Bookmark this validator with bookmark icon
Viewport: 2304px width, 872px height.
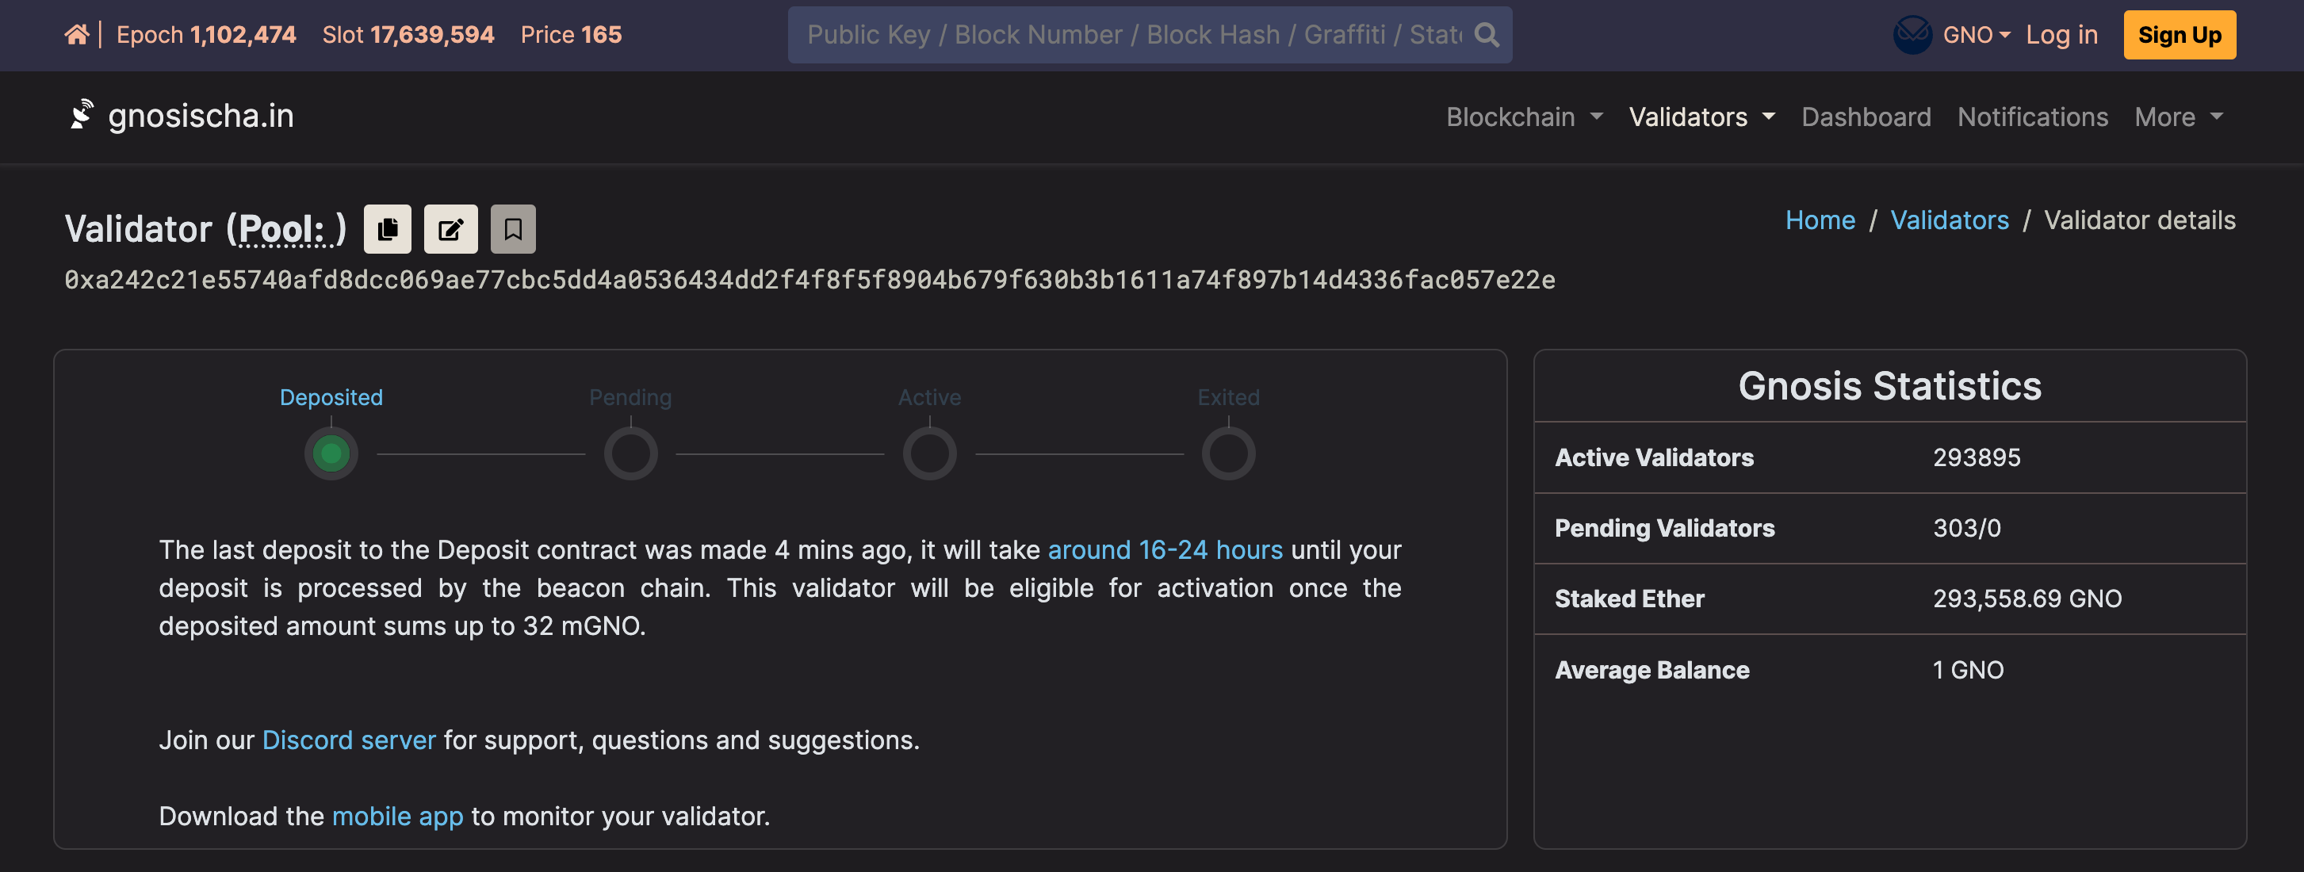tap(513, 229)
